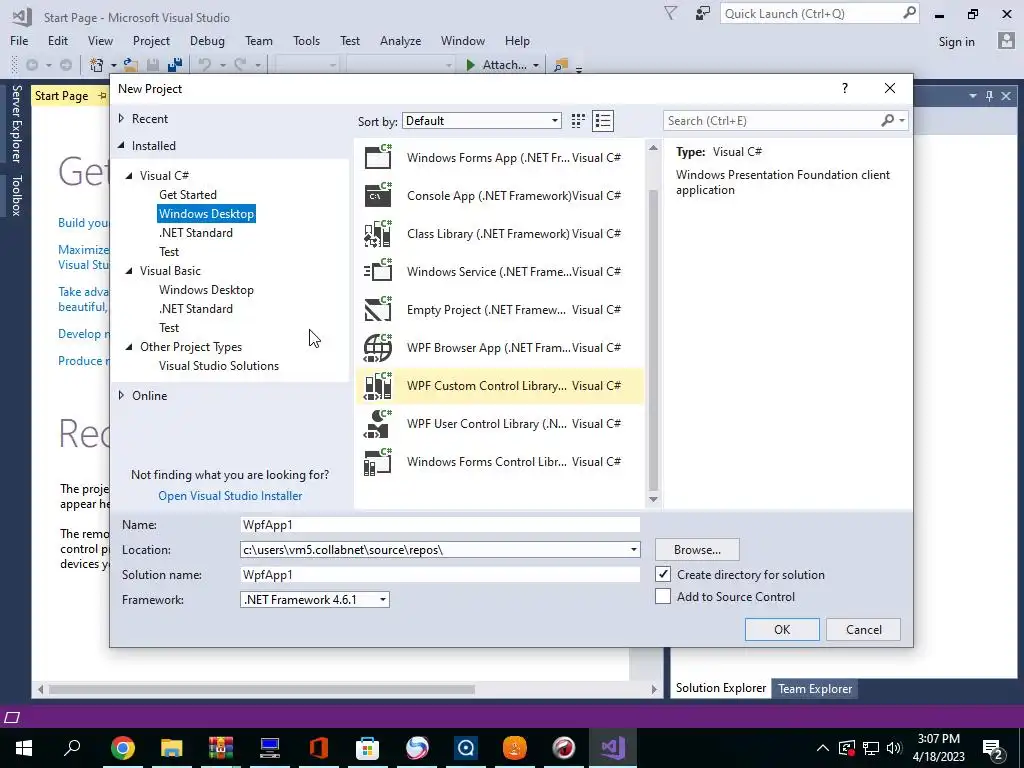Click the WPF User Control Library icon
The width and height of the screenshot is (1024, 768).
pos(377,423)
